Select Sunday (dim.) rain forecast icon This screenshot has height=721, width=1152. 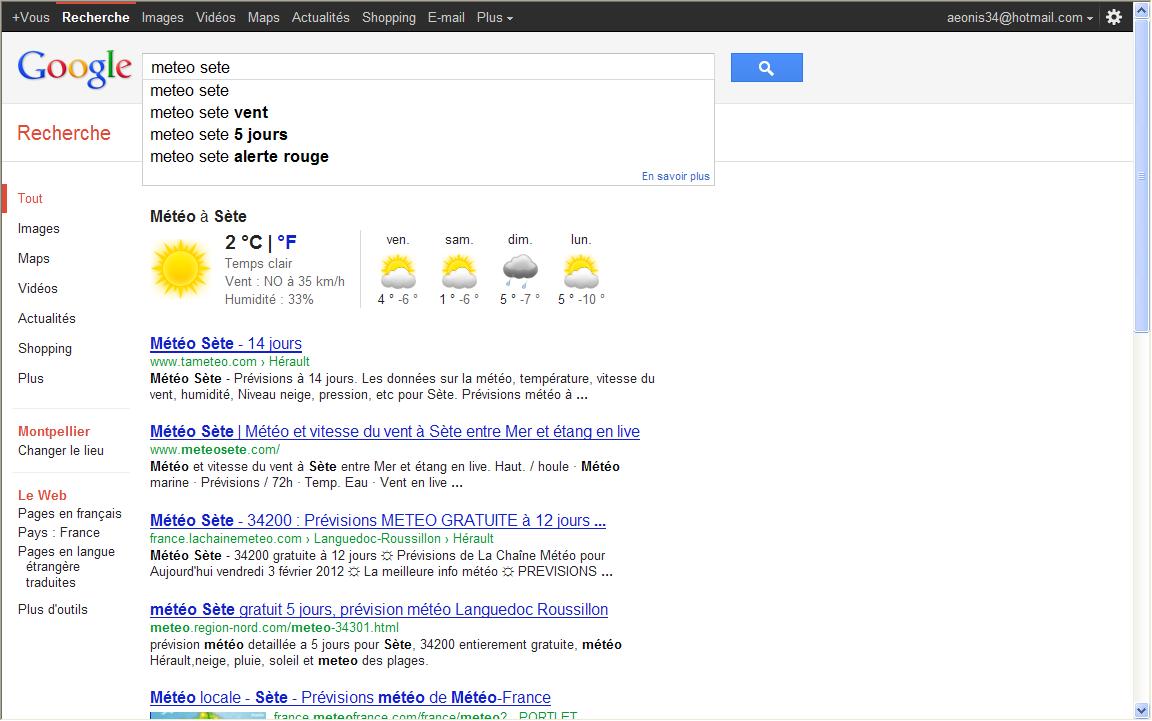[x=520, y=271]
